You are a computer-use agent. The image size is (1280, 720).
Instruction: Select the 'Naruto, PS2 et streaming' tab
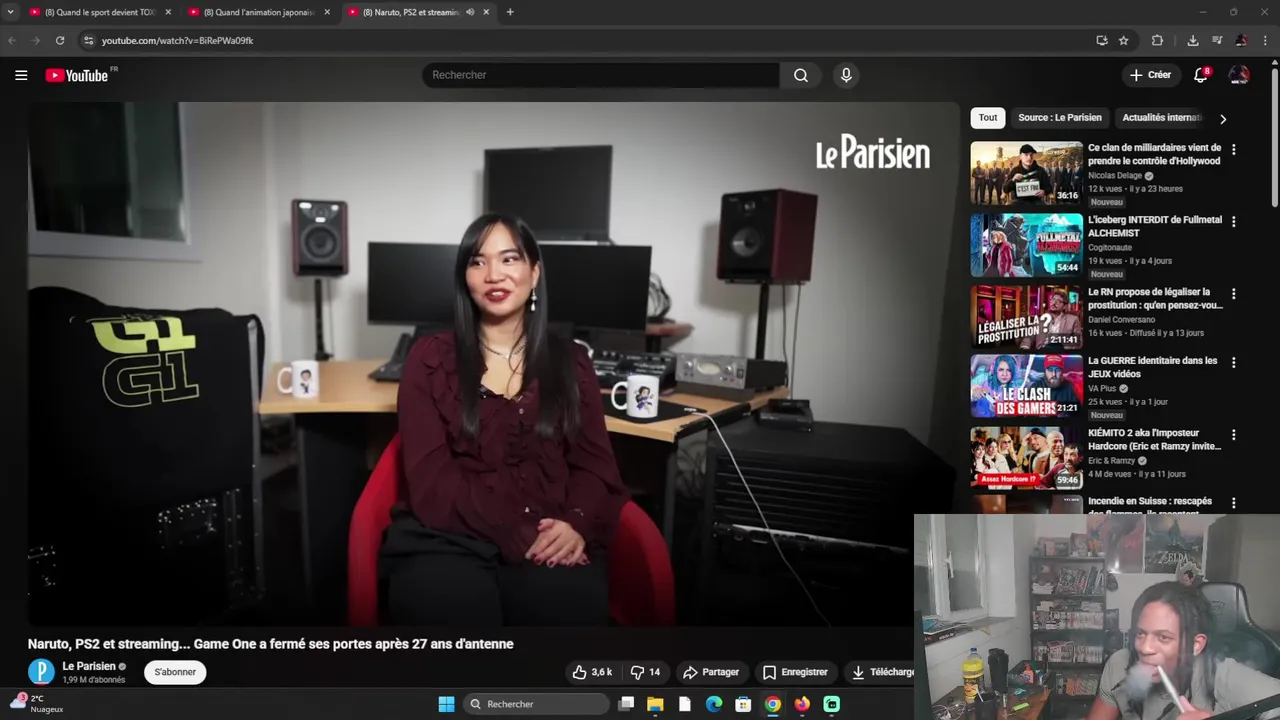pyautogui.click(x=412, y=12)
